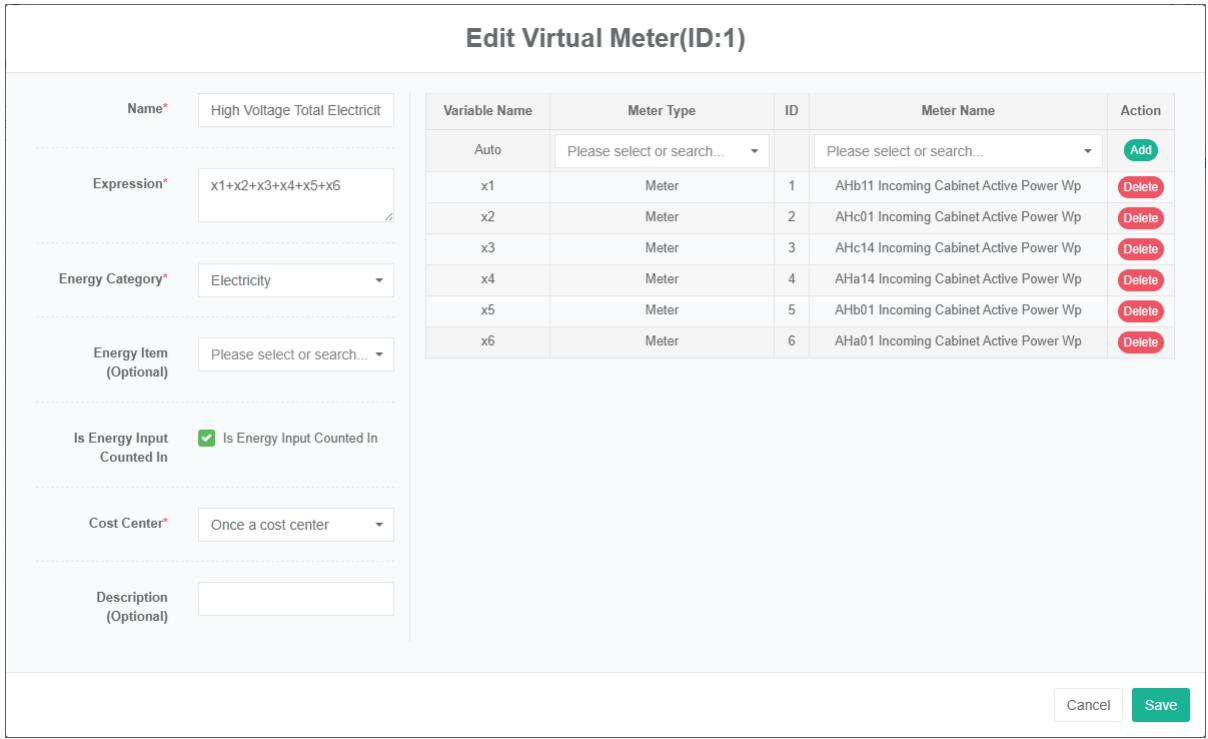Delete the x2 AHc01 meter row
This screenshot has width=1208, height=739.
click(1140, 218)
